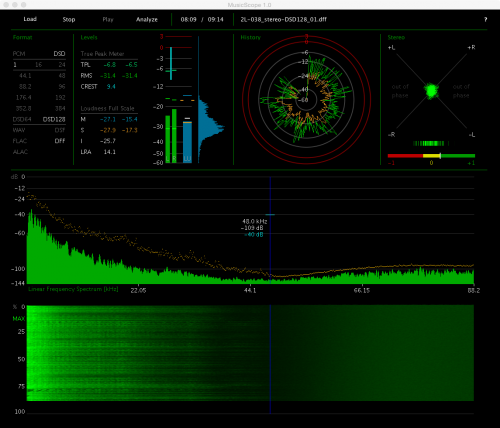The width and height of the screenshot is (500, 428).
Task: Select the DSD format label
Action: [59, 54]
